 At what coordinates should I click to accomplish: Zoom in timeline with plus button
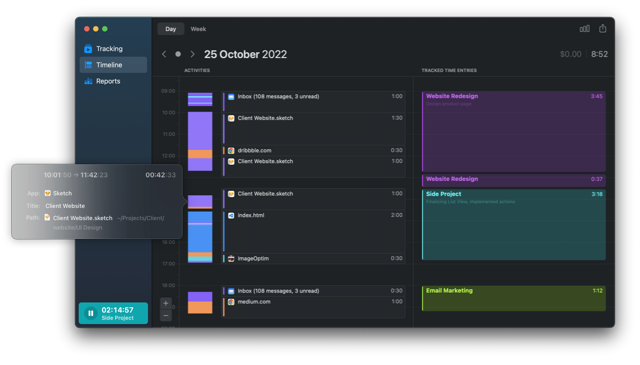[166, 303]
